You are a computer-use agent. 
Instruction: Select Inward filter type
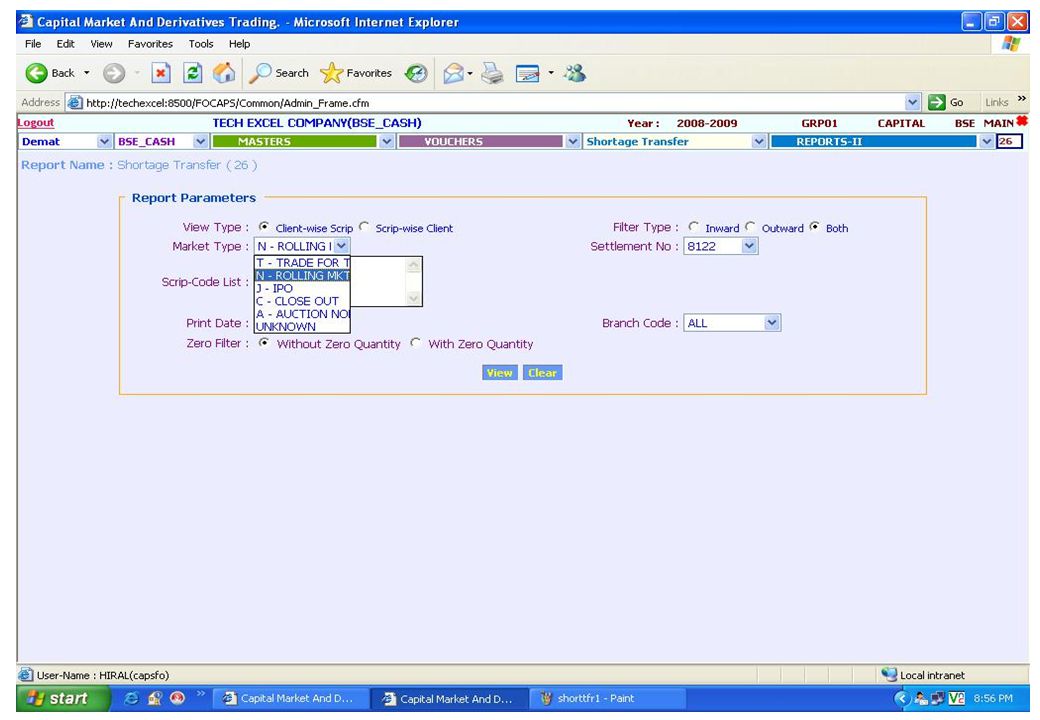click(693, 227)
